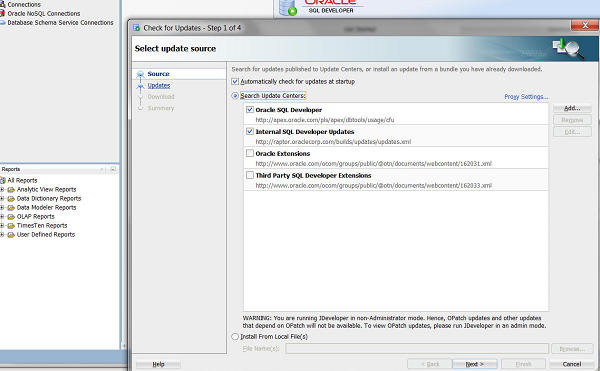
Task: Click the SQL Developer database logo icon
Action: (x=288, y=7)
